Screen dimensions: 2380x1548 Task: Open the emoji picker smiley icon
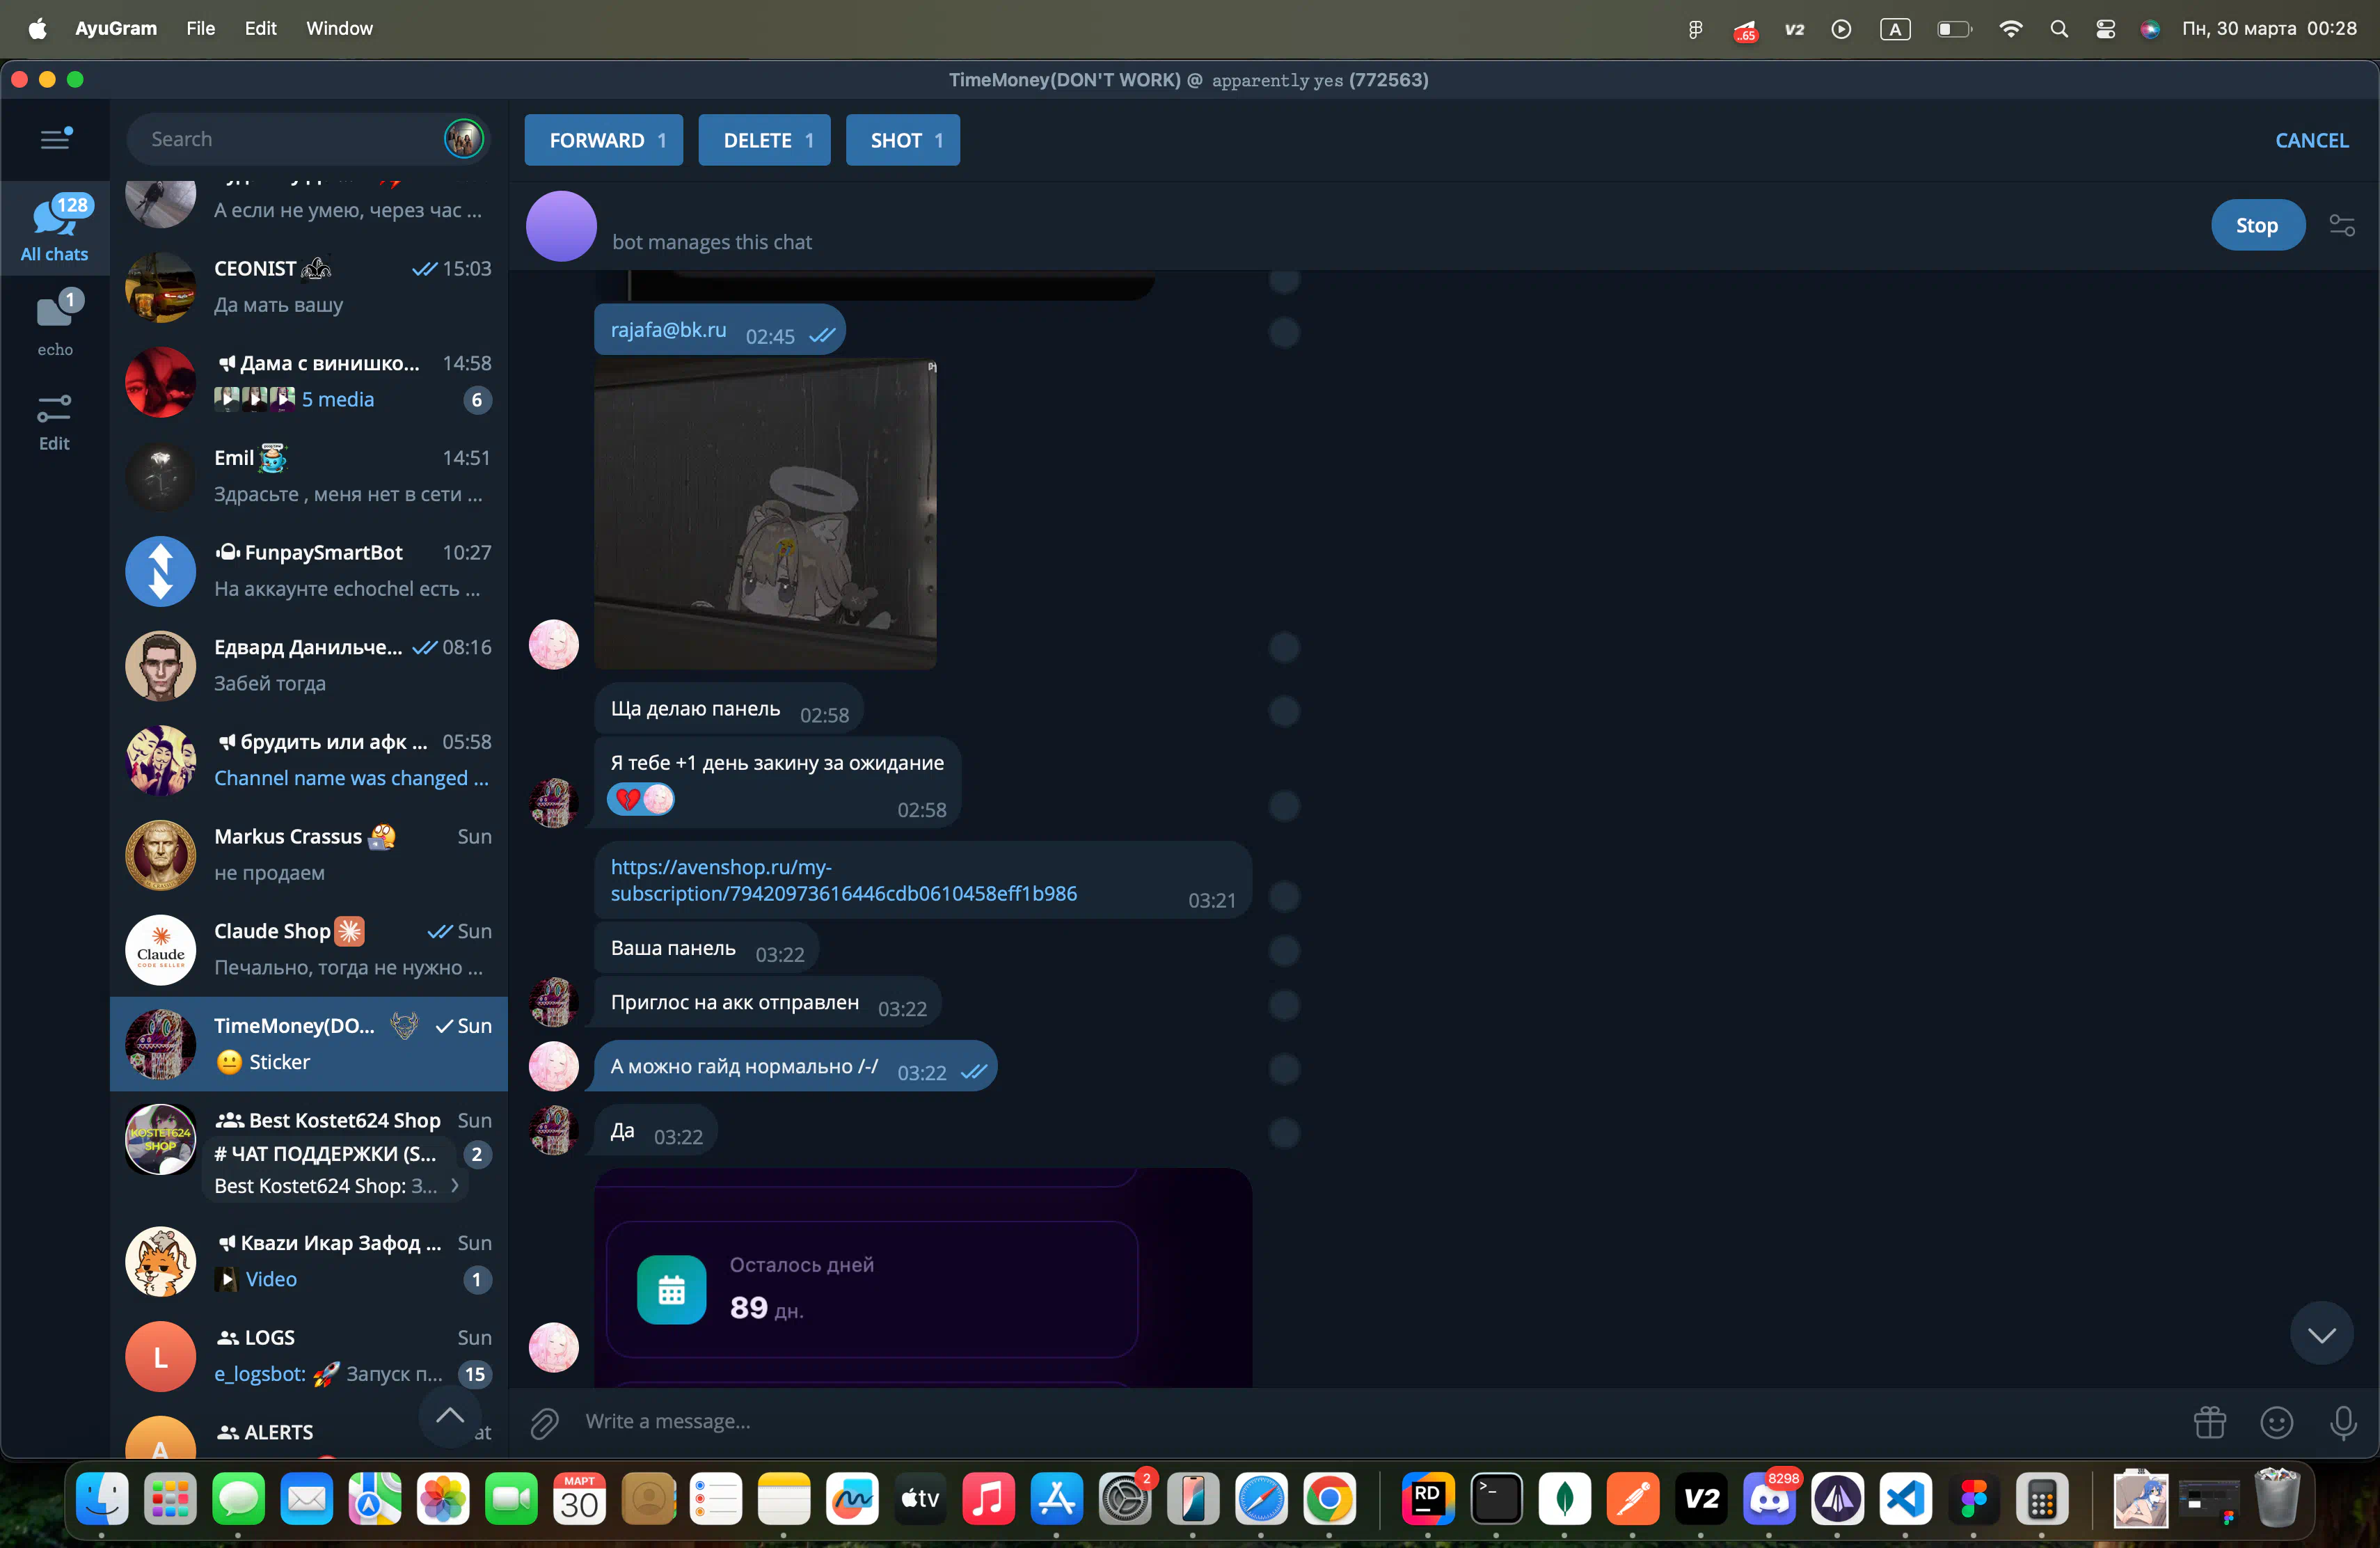tap(2276, 1421)
